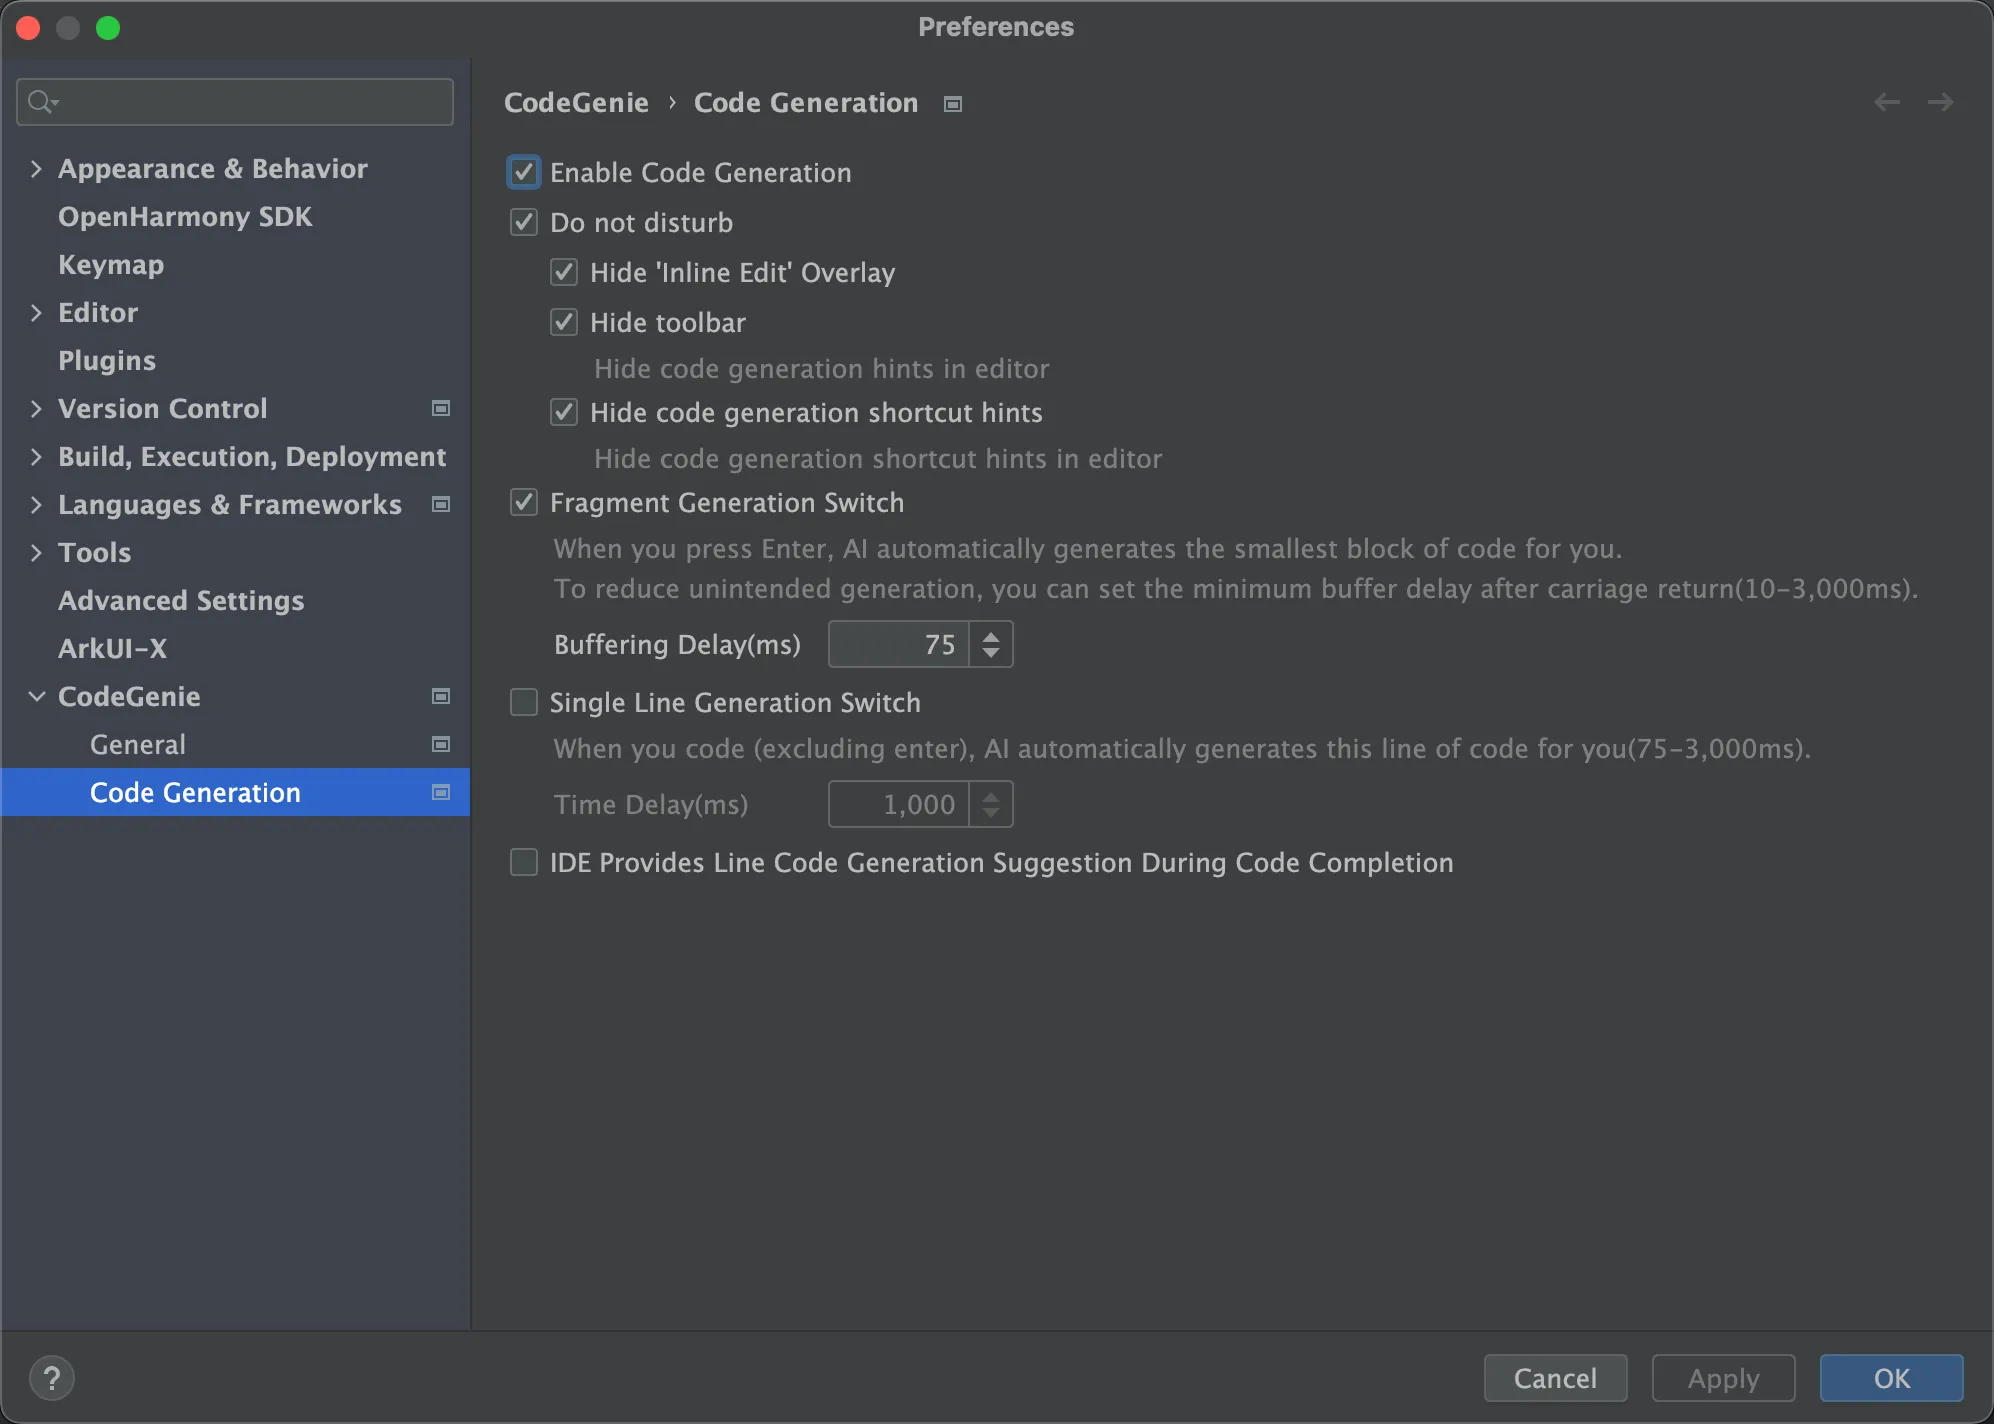Viewport: 1994px width, 1424px height.
Task: Click the back navigation arrow icon
Action: (1887, 102)
